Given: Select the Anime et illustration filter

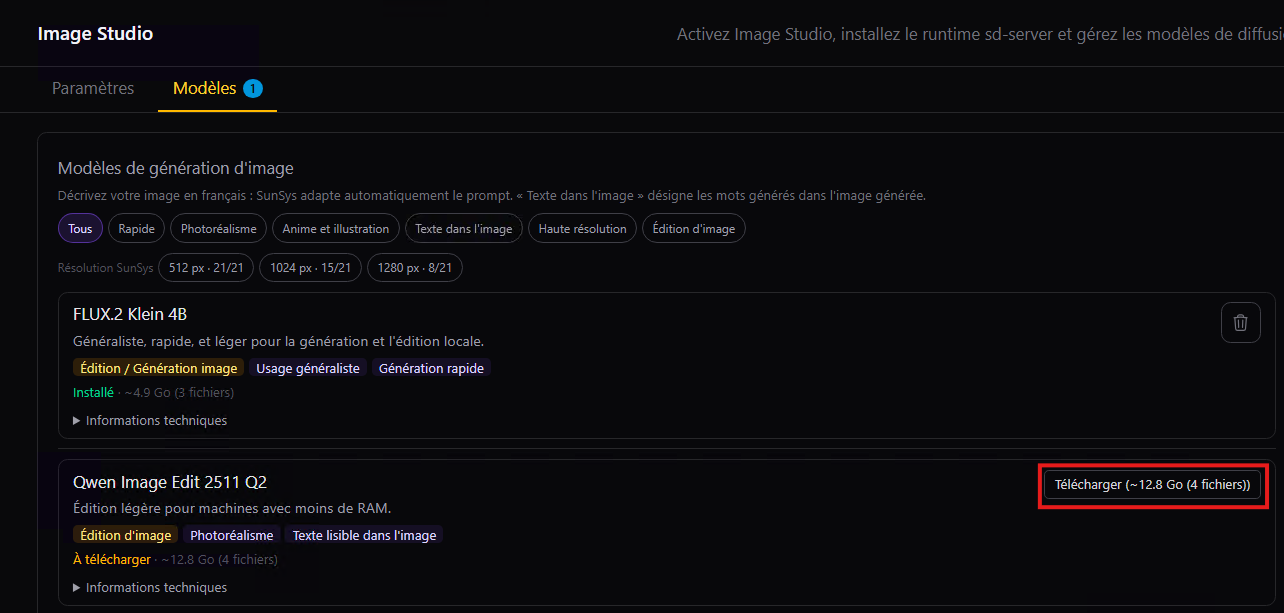Looking at the screenshot, I should click(336, 229).
